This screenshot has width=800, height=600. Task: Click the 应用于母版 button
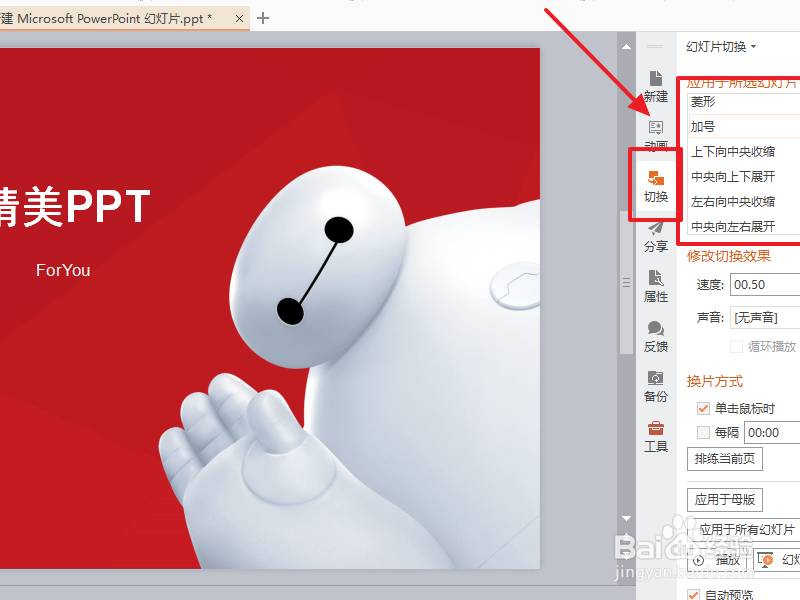[724, 499]
